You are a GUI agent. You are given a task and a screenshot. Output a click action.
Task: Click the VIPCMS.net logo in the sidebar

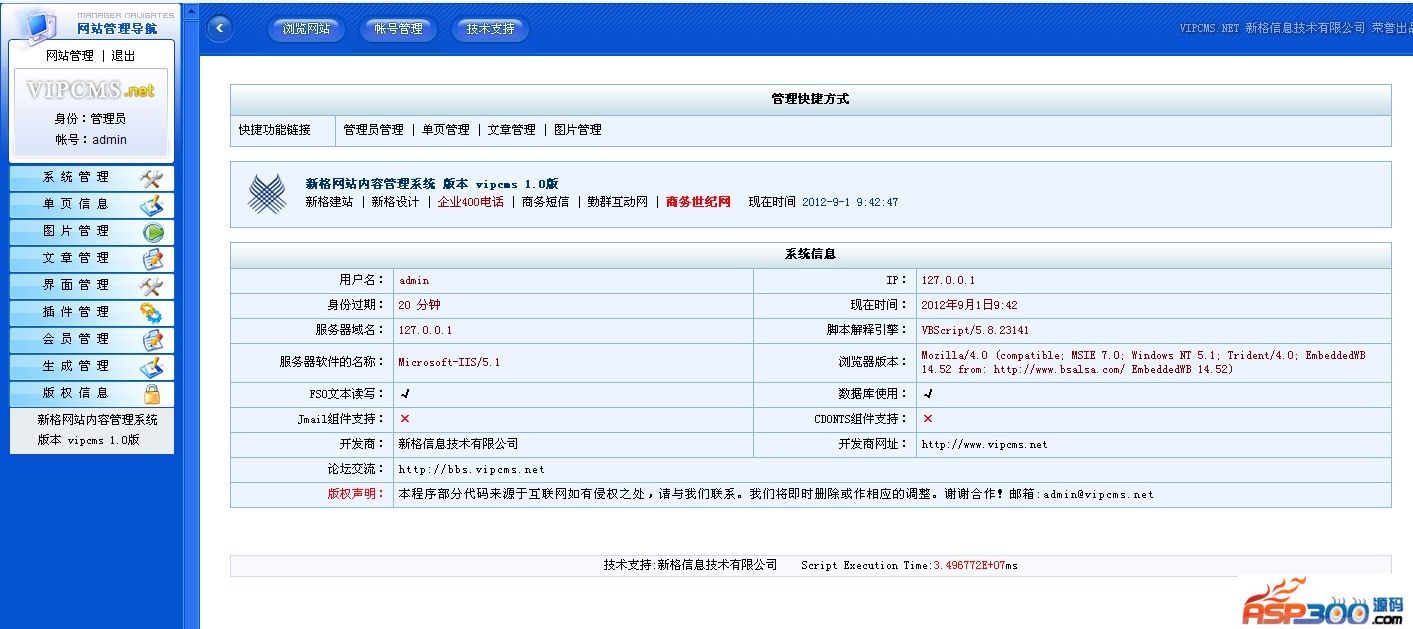click(x=91, y=90)
